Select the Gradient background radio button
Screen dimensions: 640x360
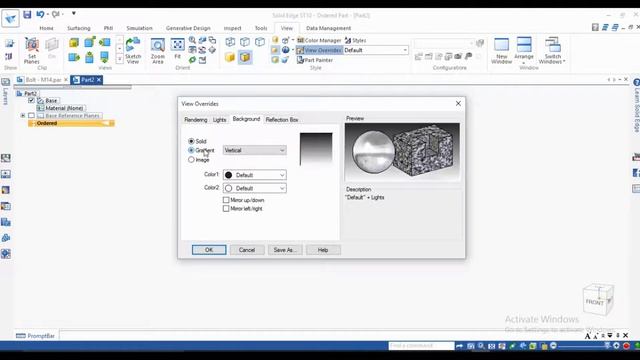coord(191,150)
